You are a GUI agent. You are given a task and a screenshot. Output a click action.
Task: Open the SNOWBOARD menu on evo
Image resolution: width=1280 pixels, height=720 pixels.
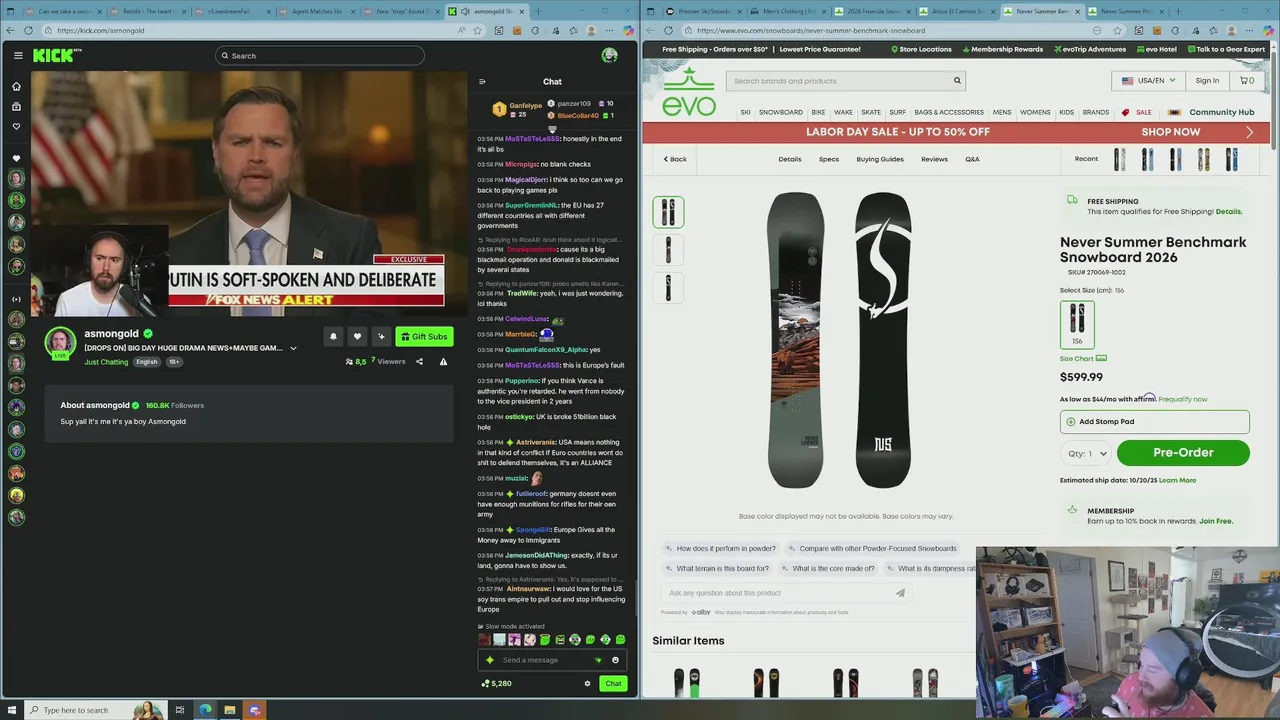780,112
